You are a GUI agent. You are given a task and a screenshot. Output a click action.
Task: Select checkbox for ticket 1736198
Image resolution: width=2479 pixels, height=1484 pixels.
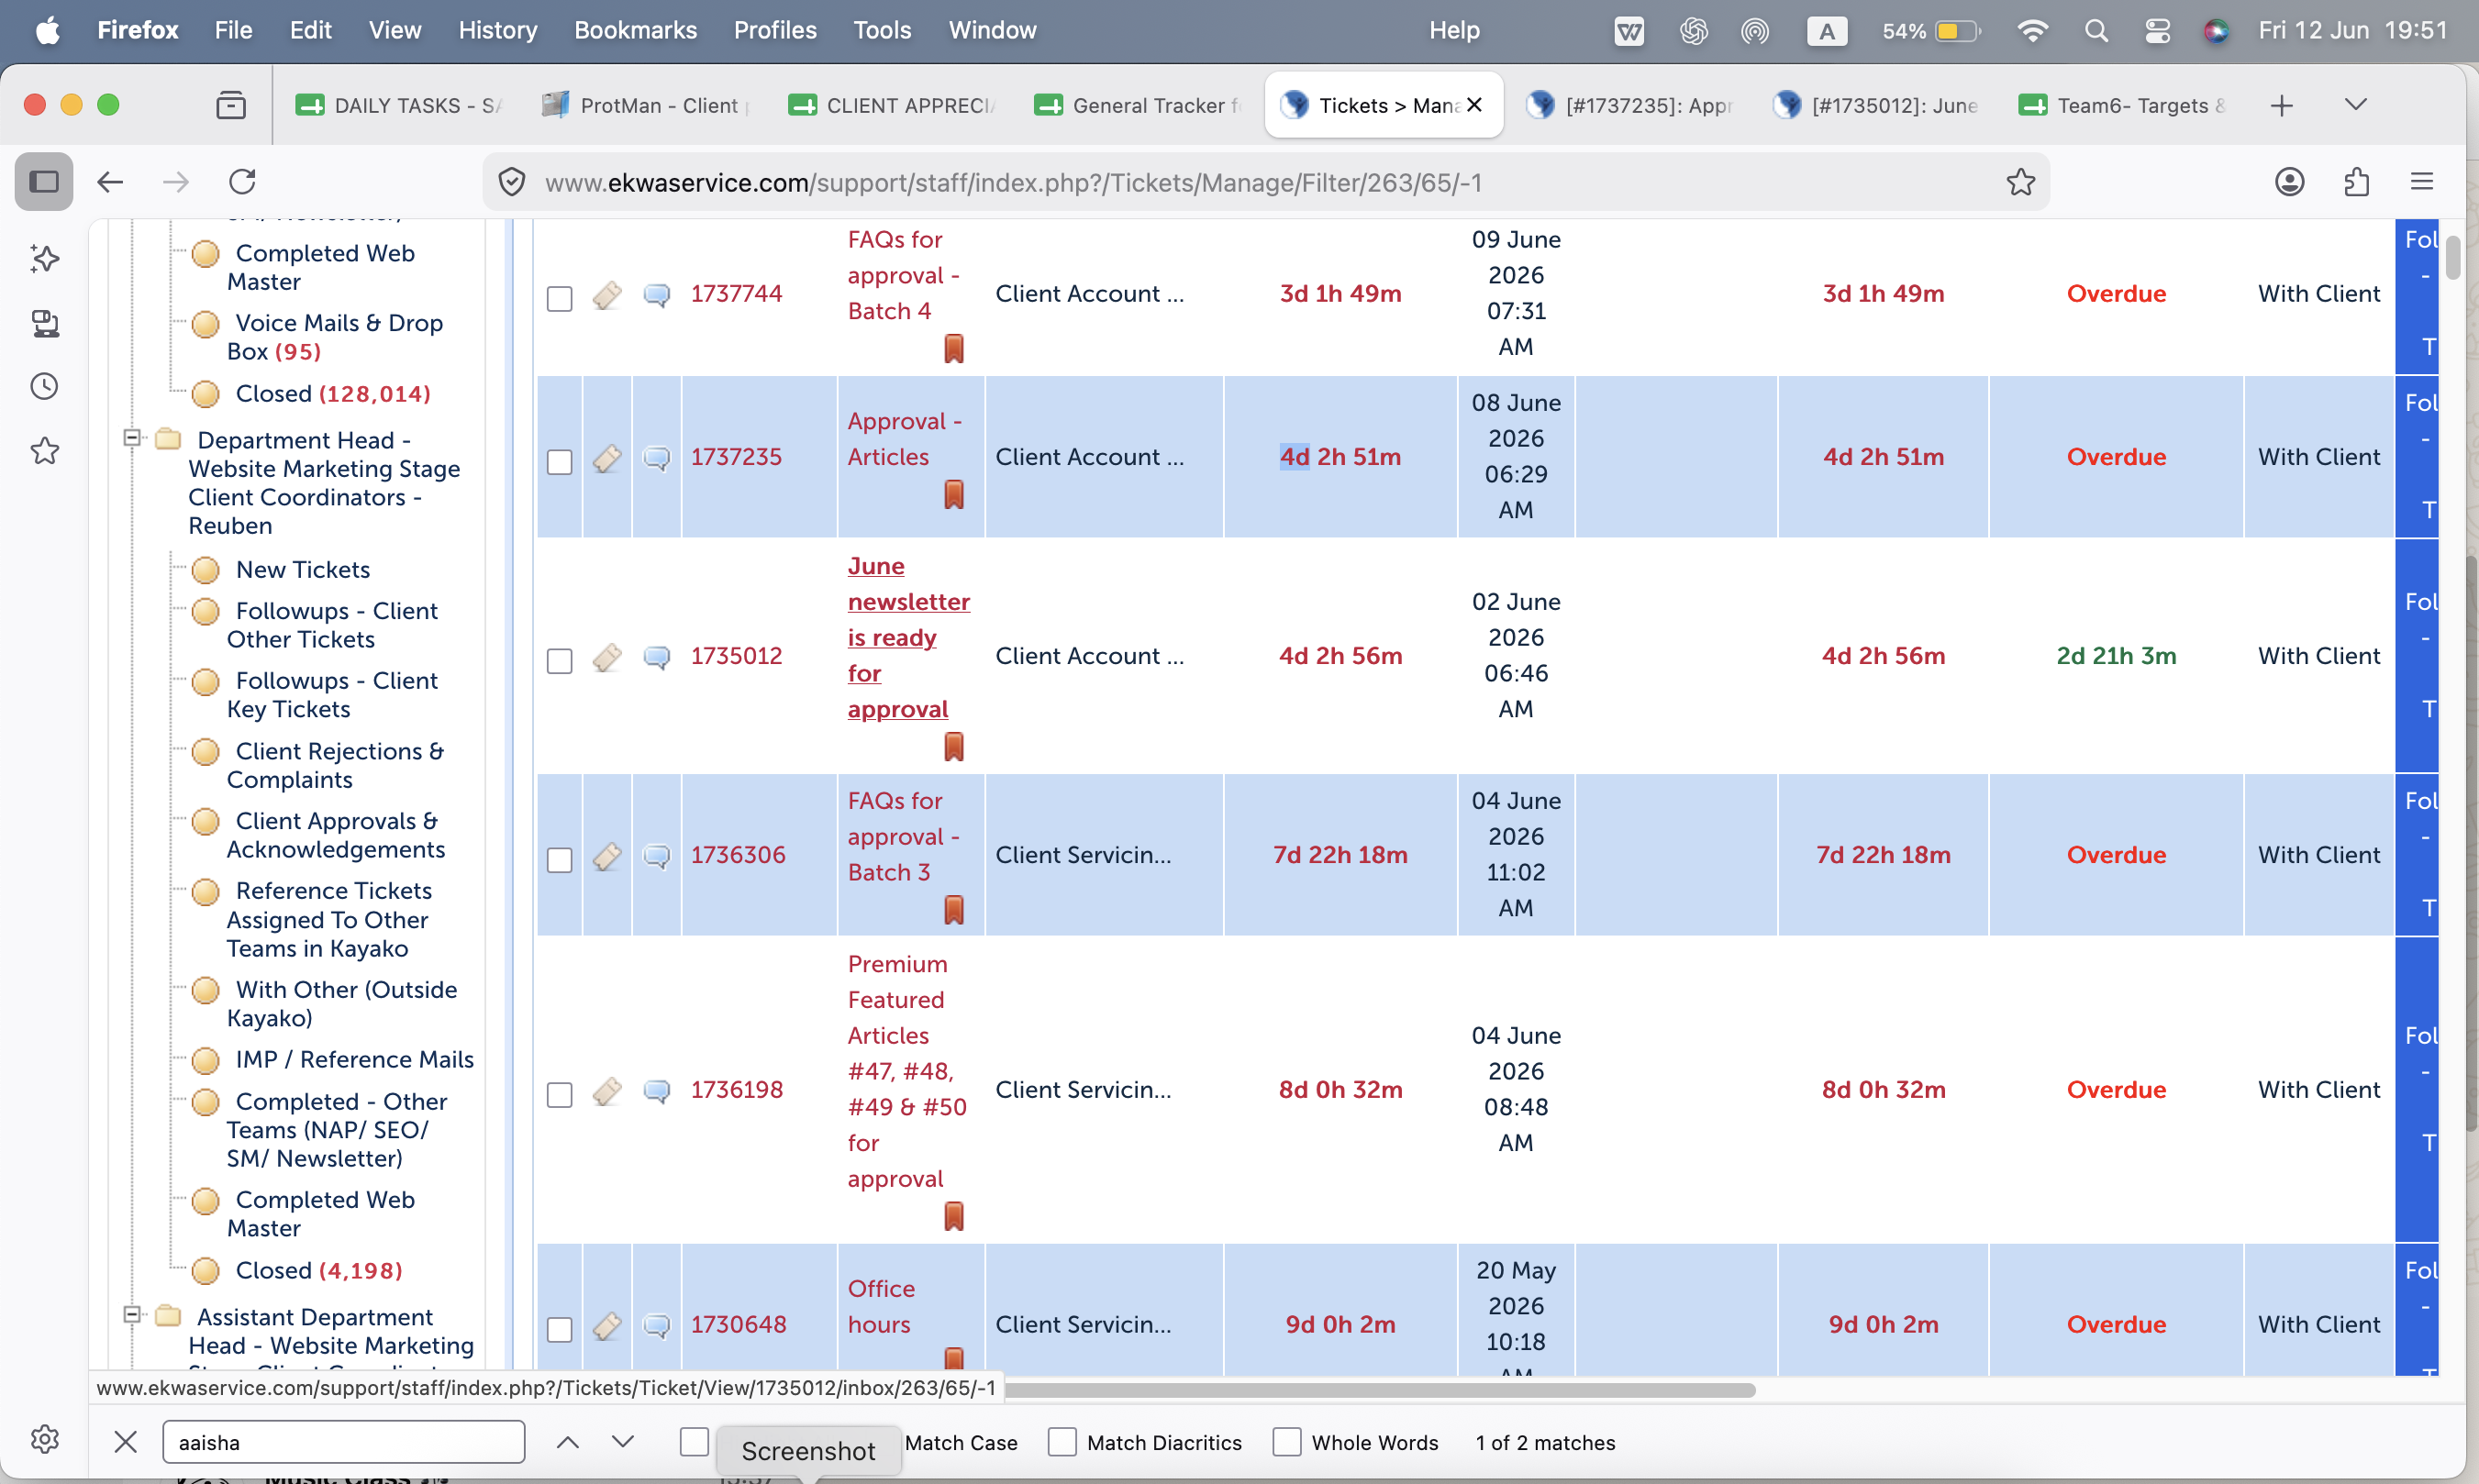(560, 1095)
